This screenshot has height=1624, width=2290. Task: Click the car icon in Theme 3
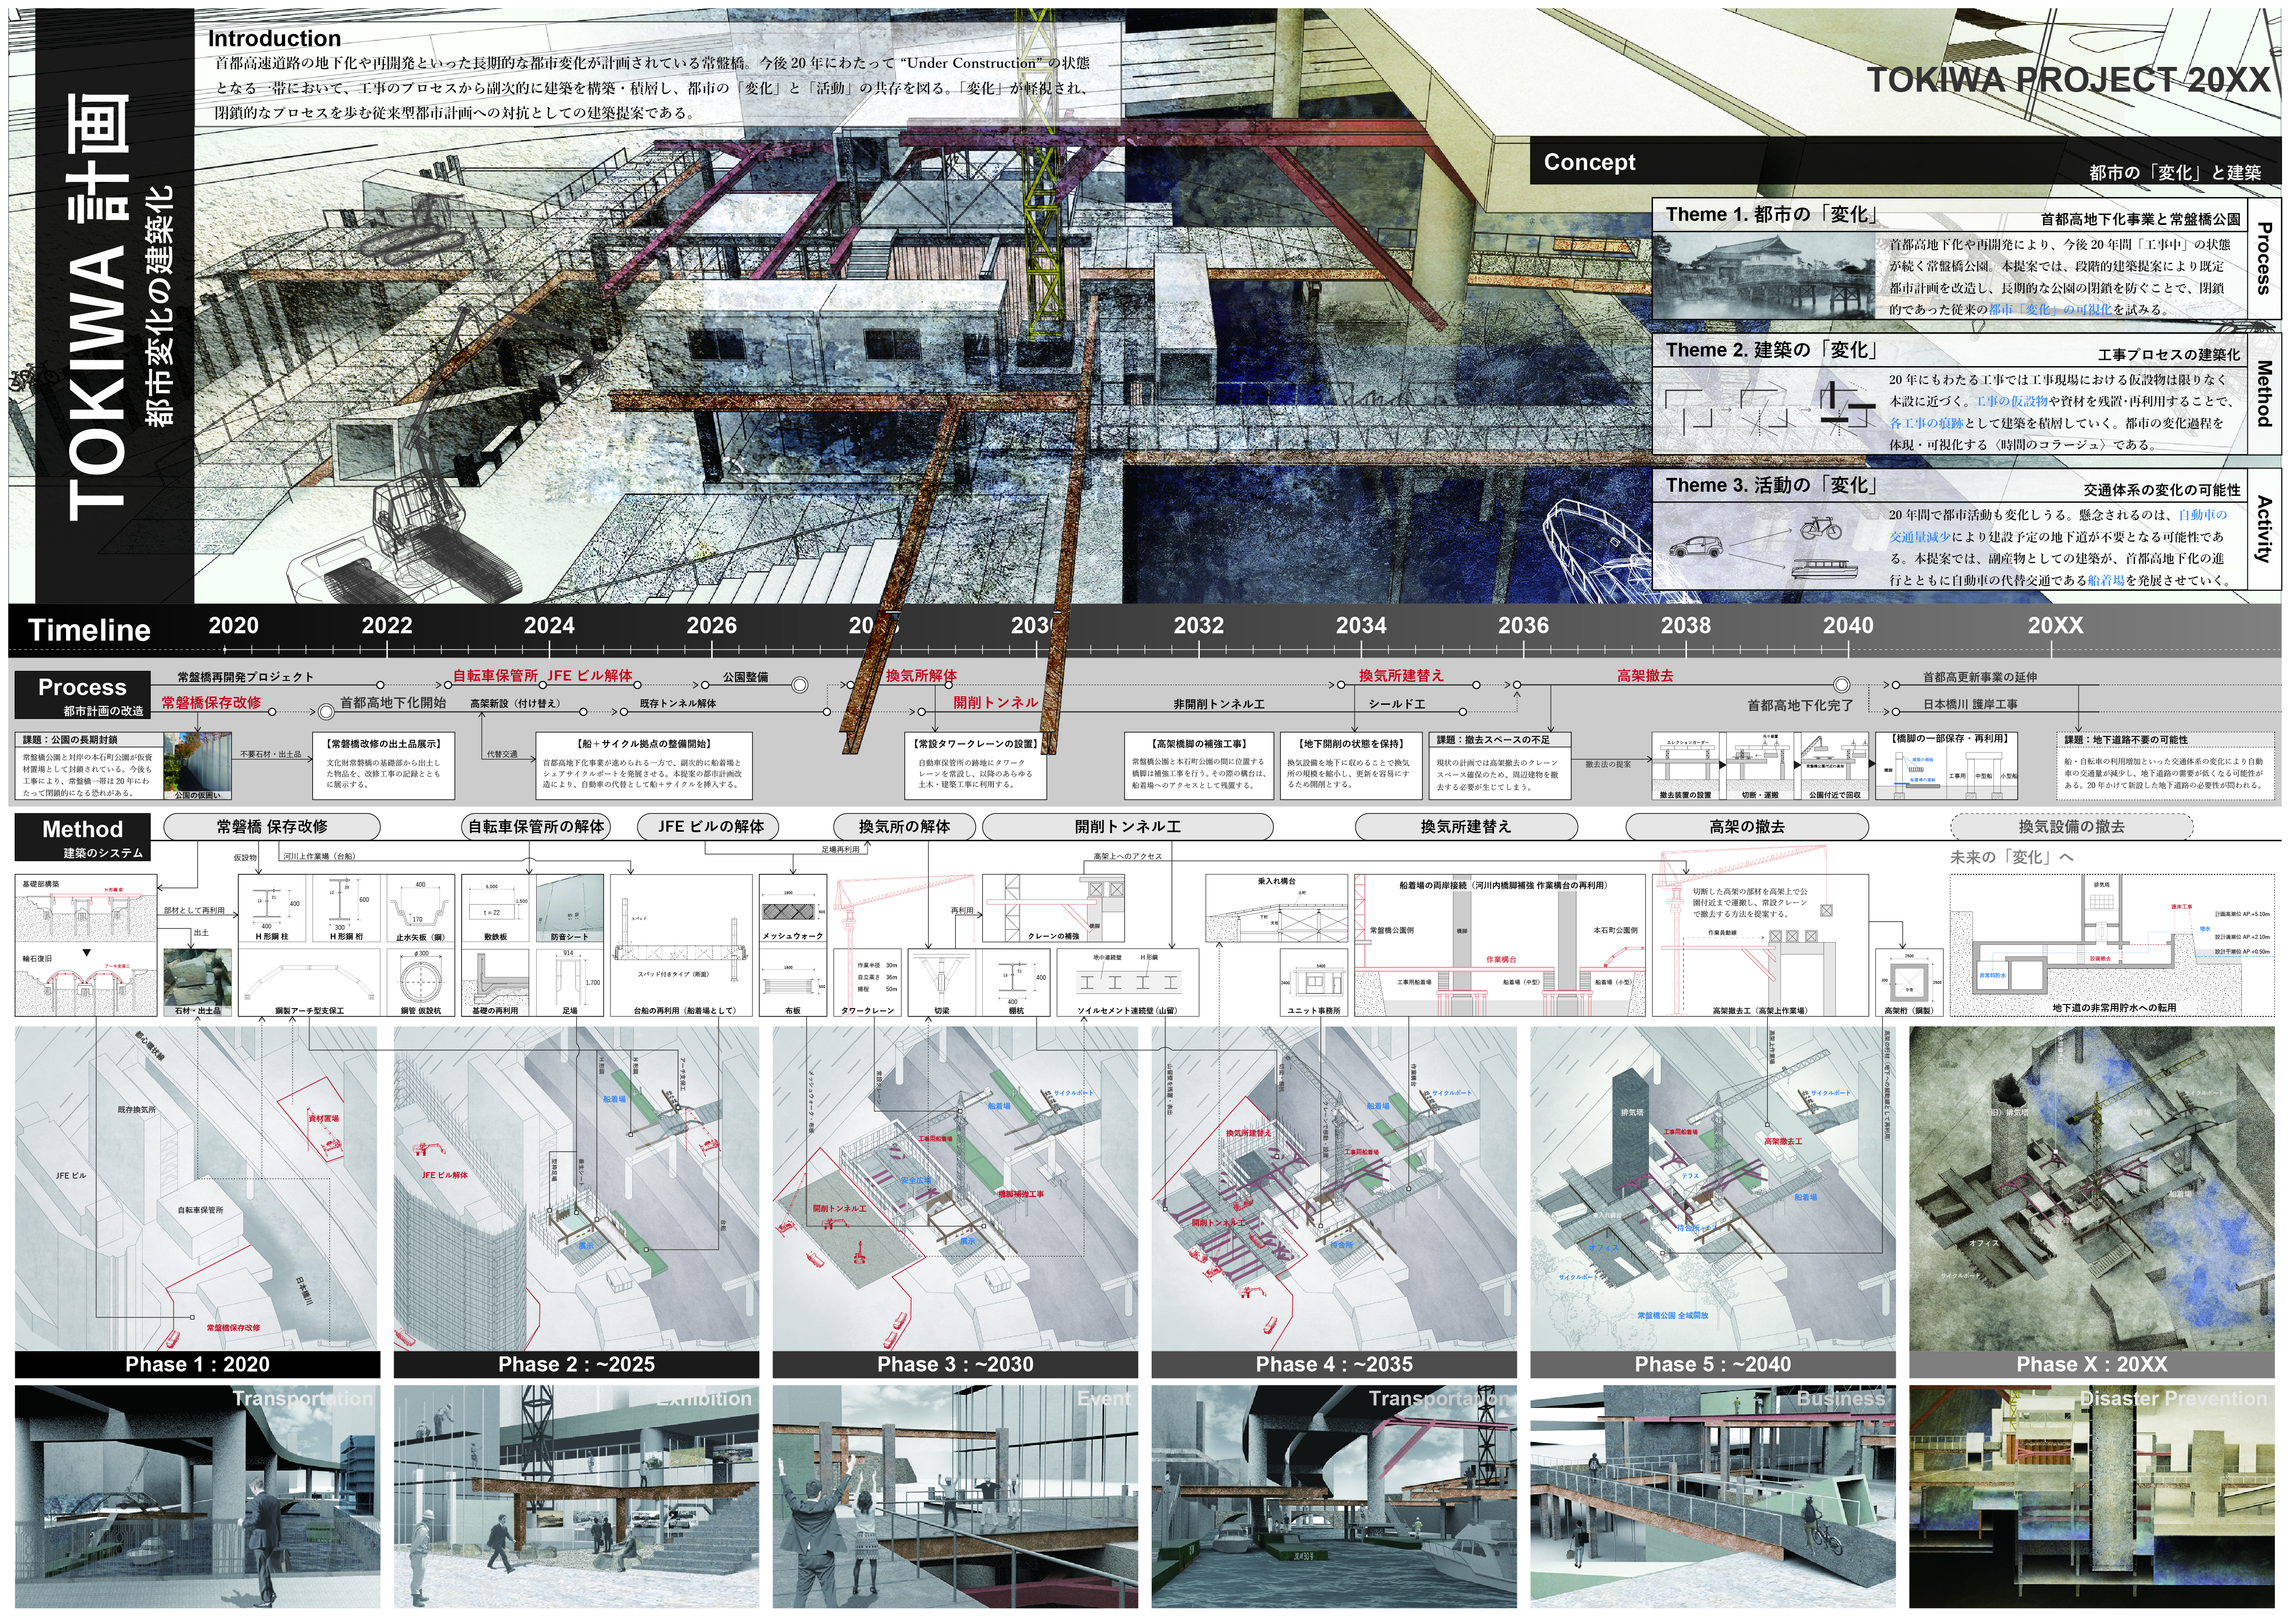1697,548
